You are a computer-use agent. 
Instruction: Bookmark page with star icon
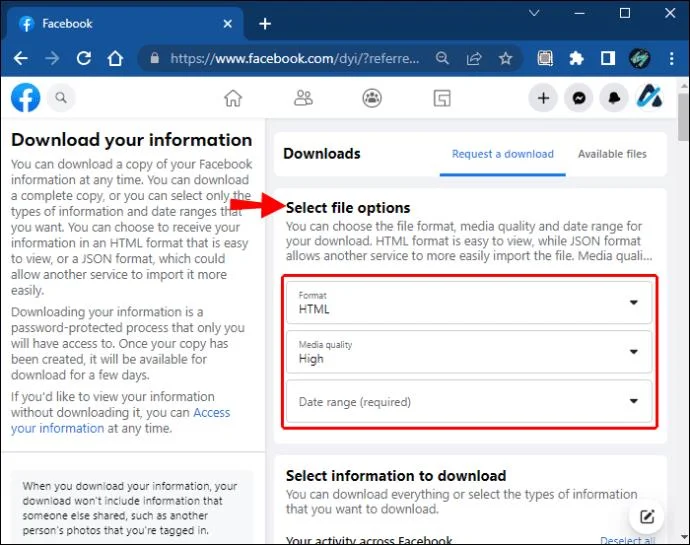[505, 58]
